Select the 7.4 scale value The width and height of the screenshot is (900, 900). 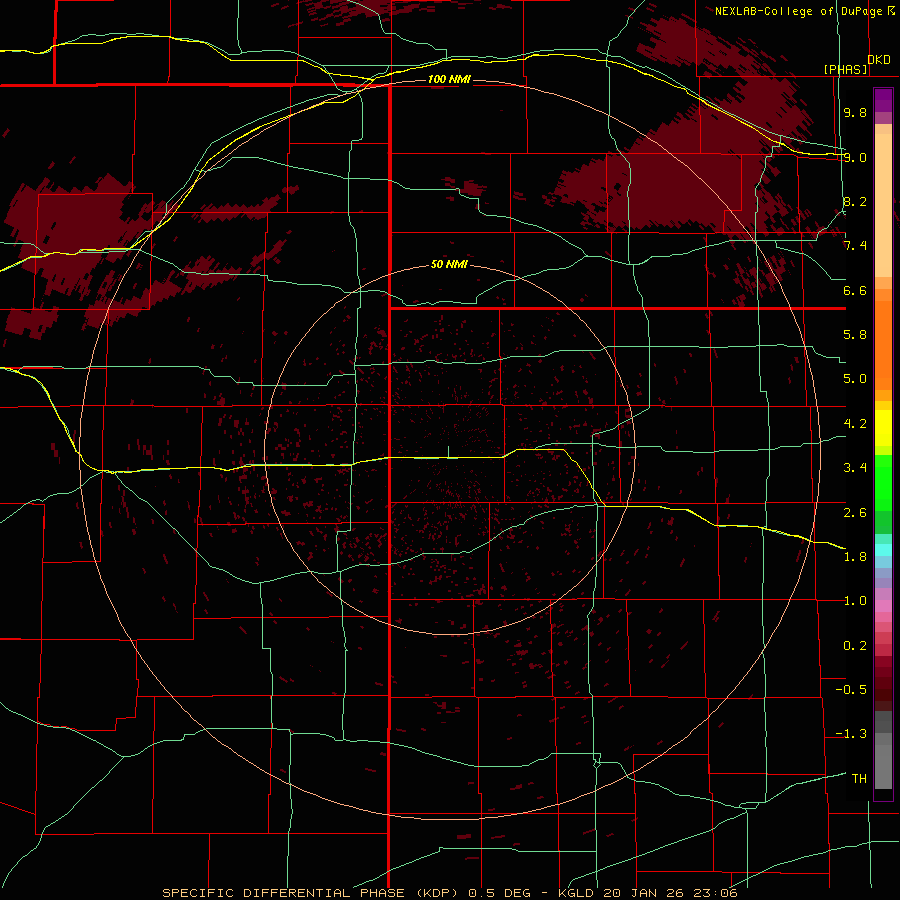[x=855, y=246]
